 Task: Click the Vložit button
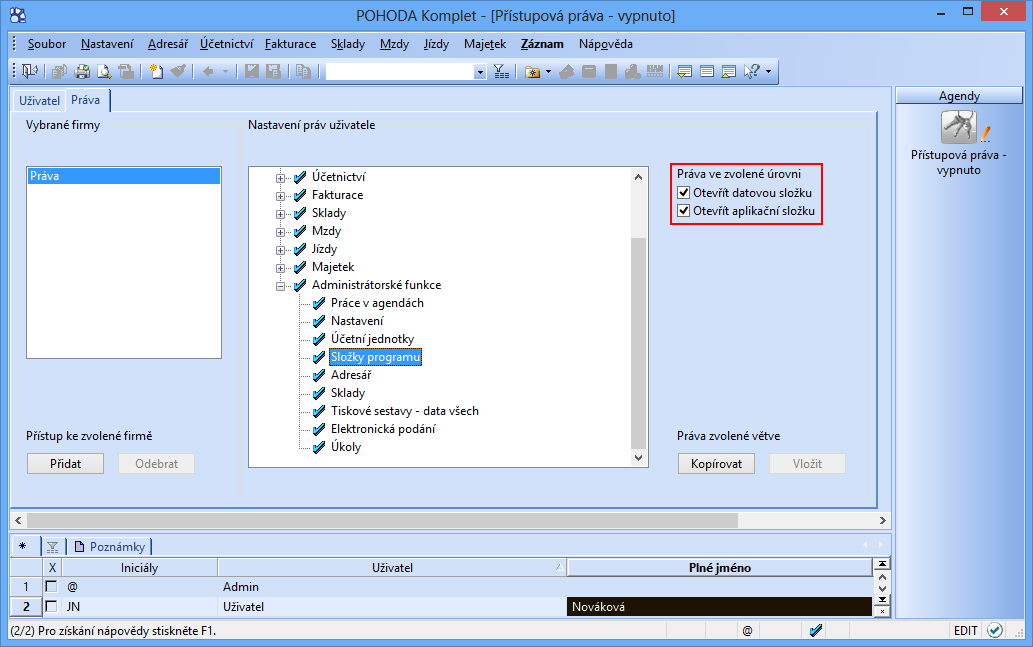pyautogui.click(x=807, y=464)
